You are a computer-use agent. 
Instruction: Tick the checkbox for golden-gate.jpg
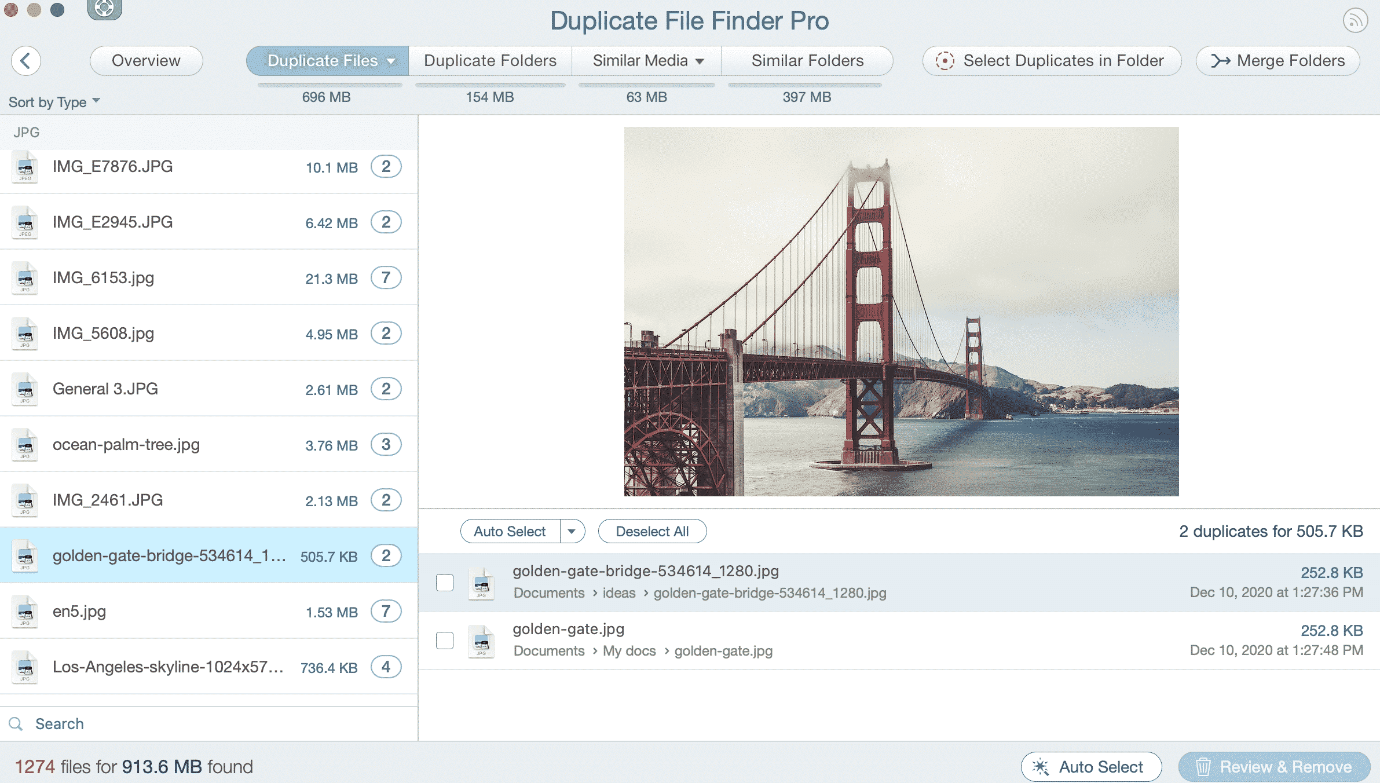pos(445,640)
